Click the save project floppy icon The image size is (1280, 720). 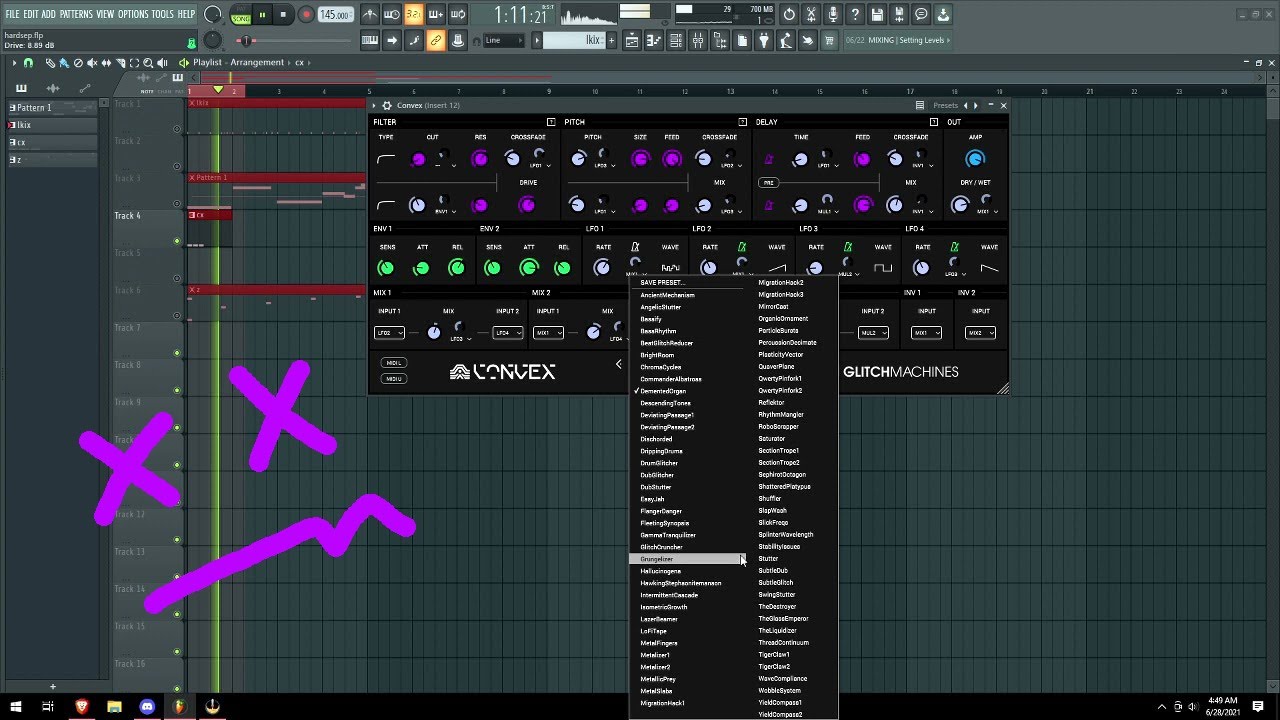click(877, 14)
